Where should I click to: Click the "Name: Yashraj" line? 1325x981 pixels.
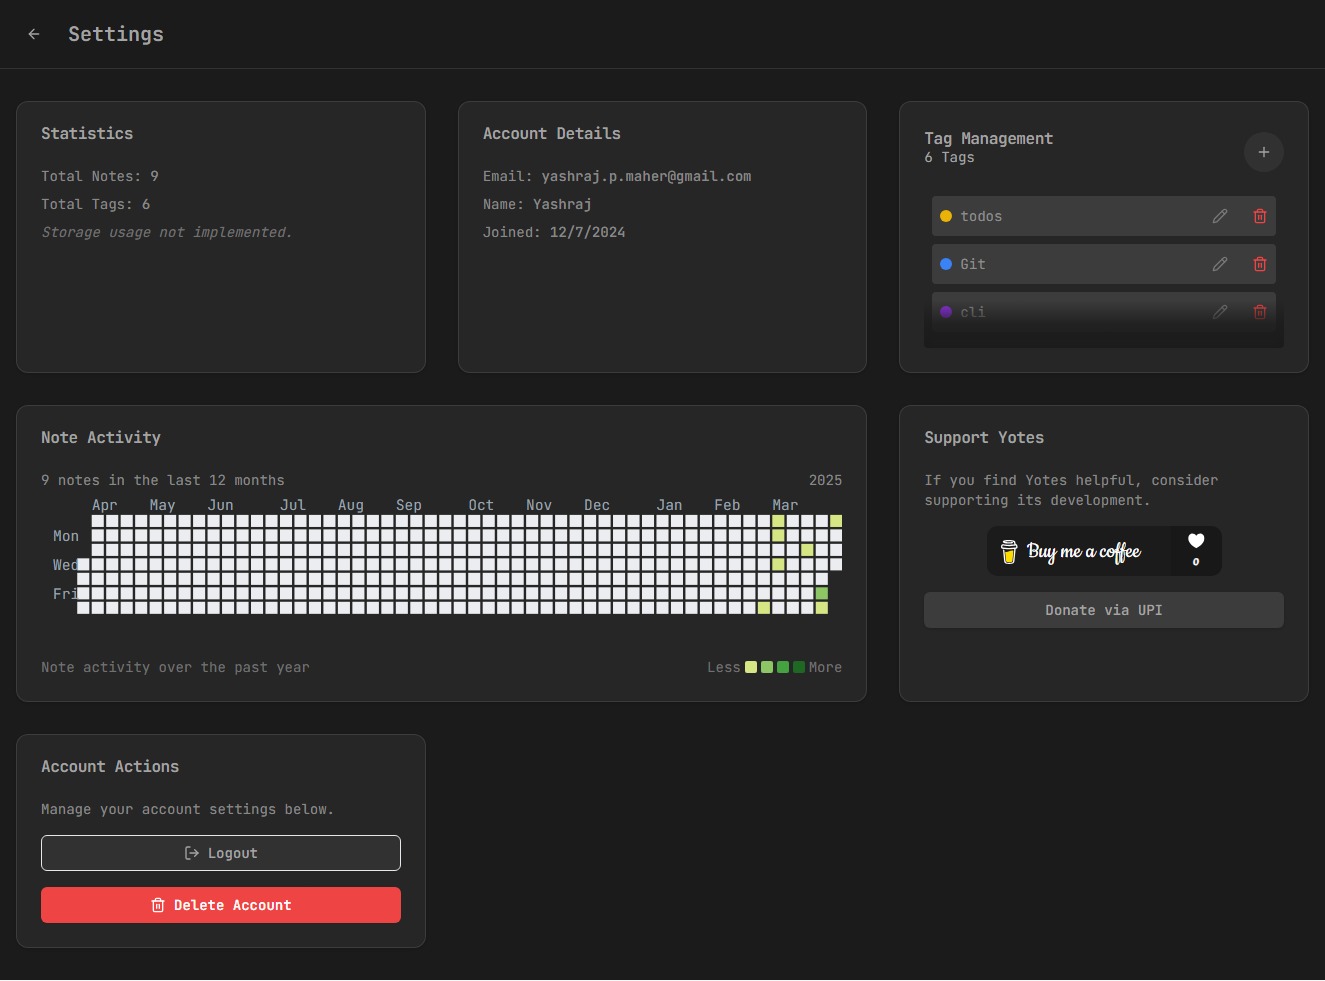537,204
